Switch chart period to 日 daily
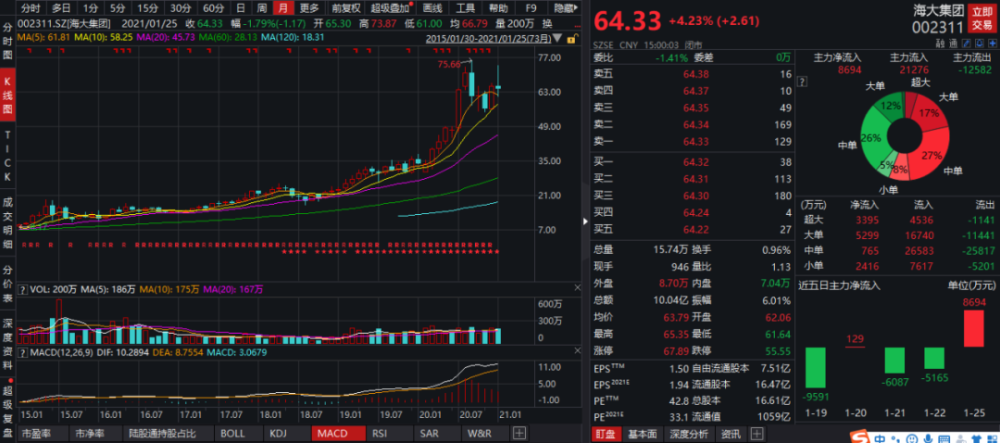Viewport: 1000px width, 443px height. tap(240, 8)
